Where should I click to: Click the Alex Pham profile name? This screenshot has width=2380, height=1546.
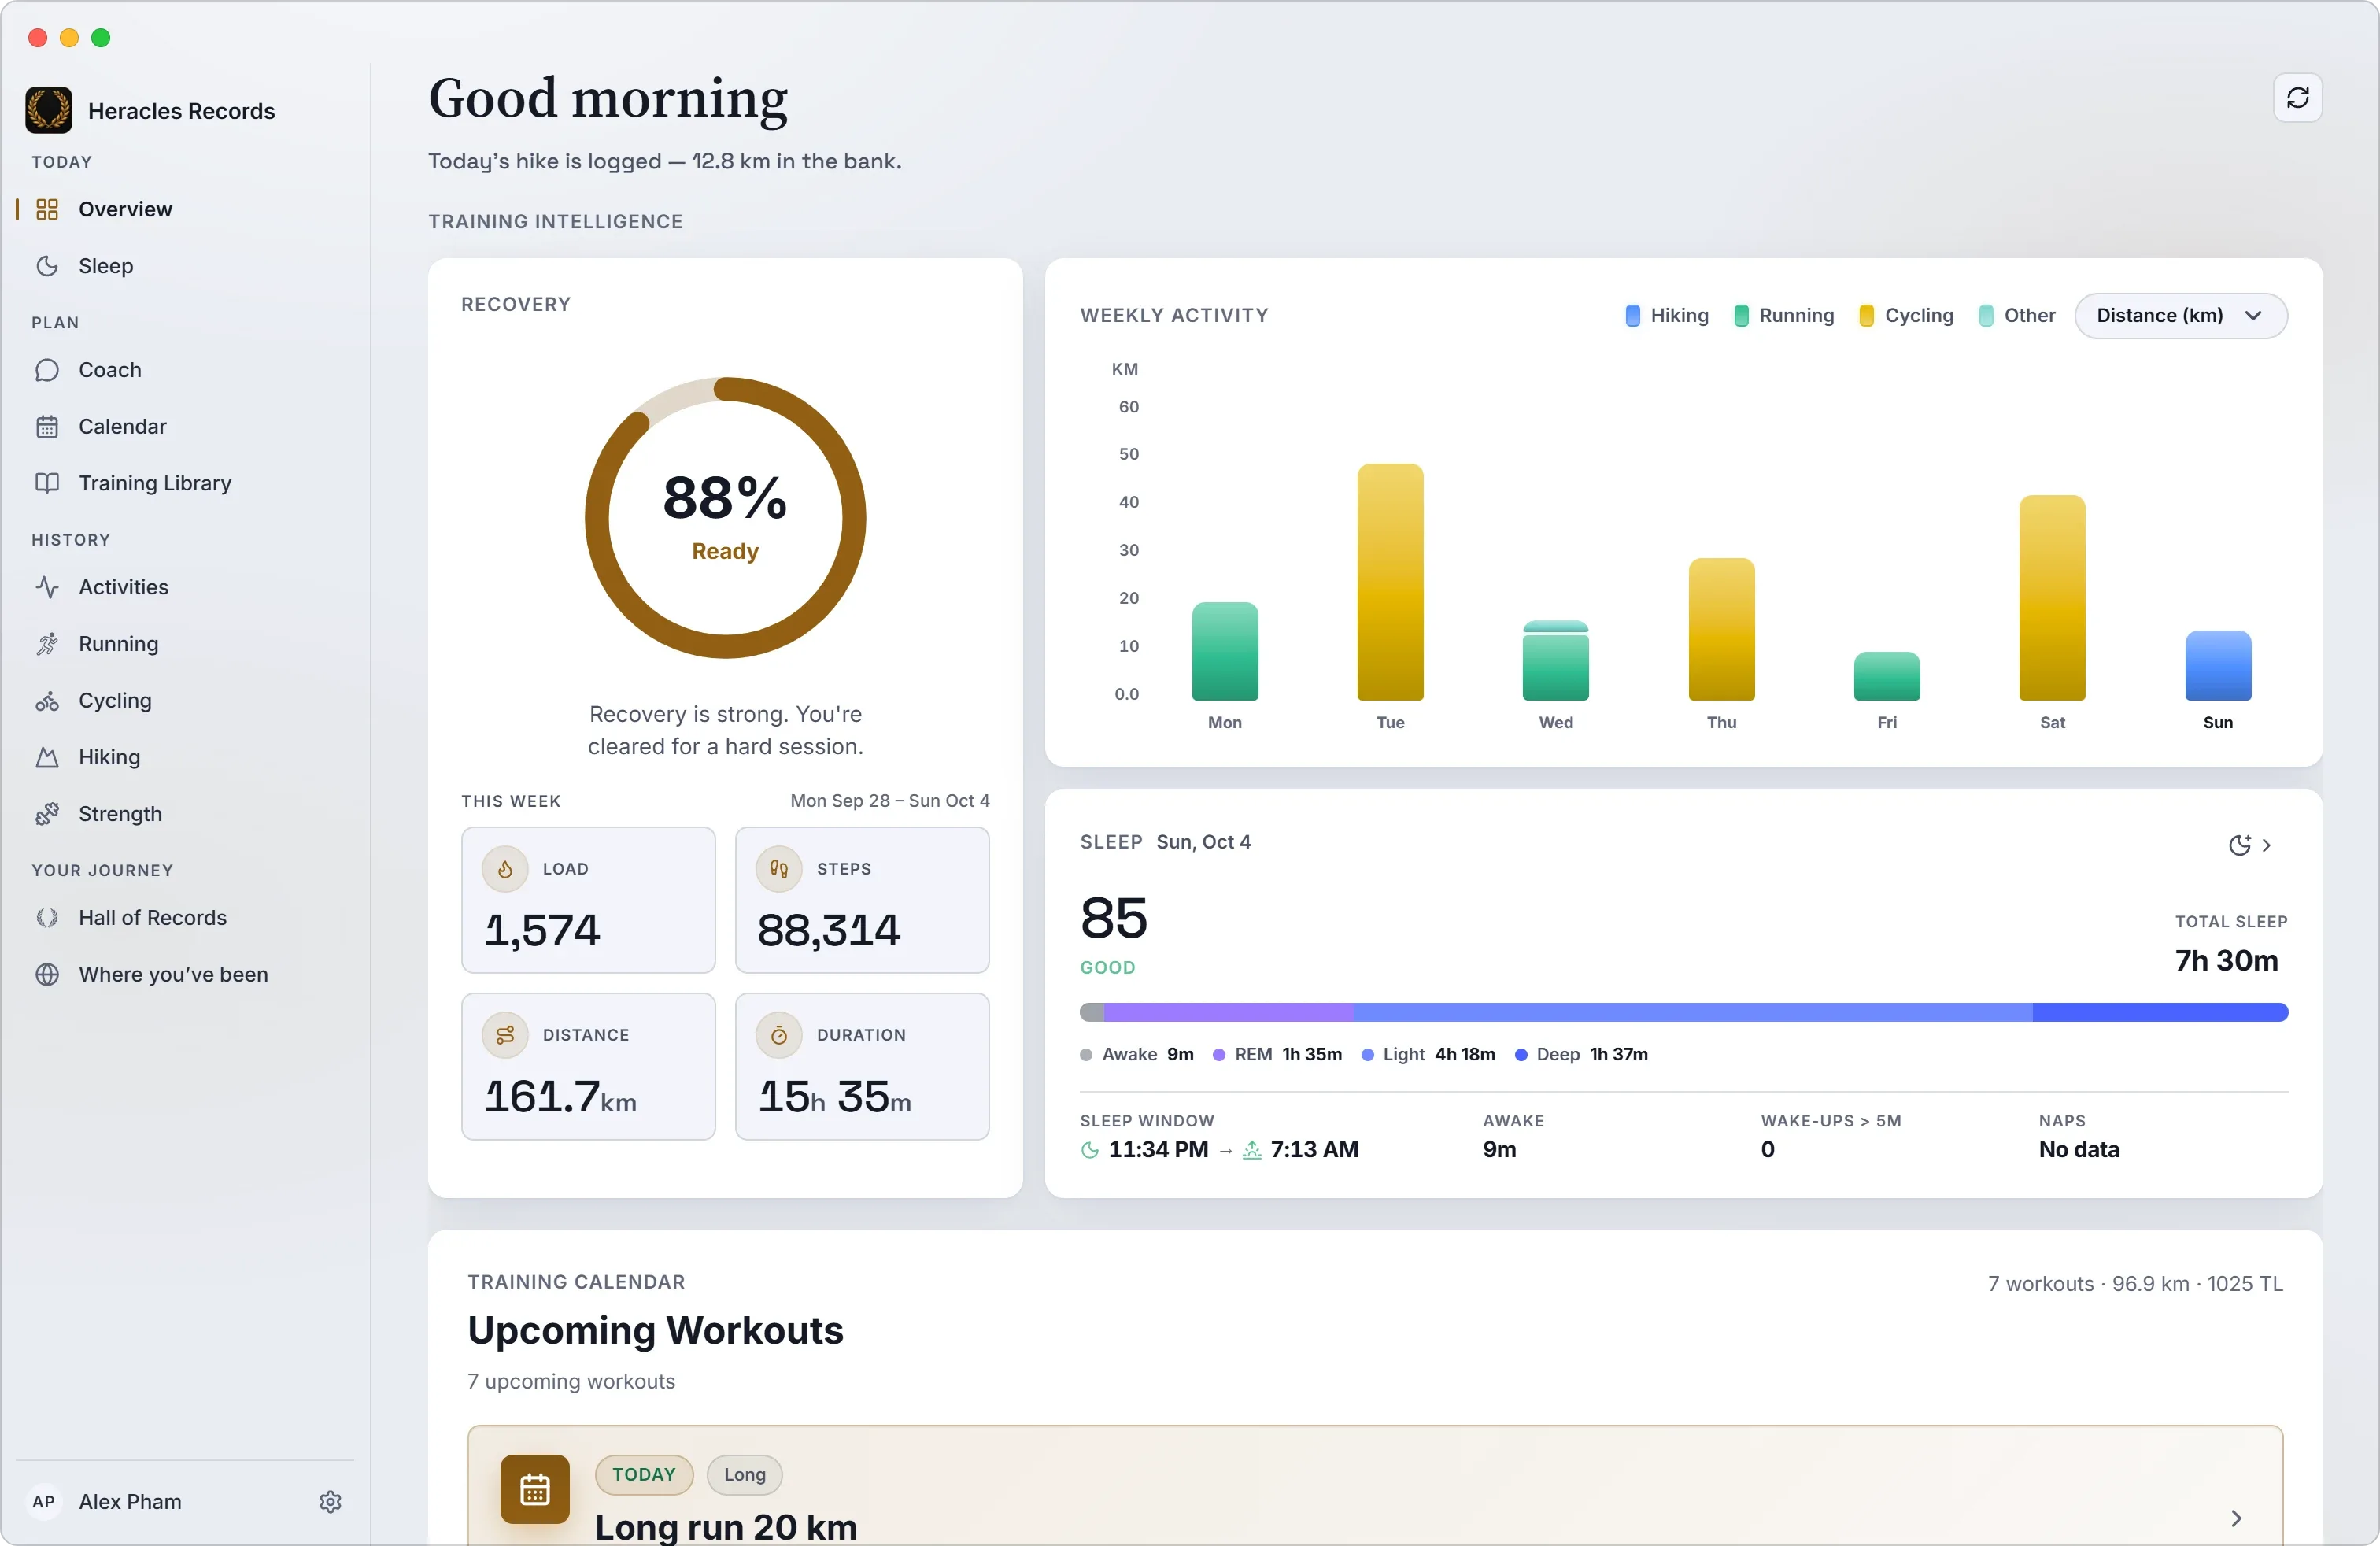(x=130, y=1501)
